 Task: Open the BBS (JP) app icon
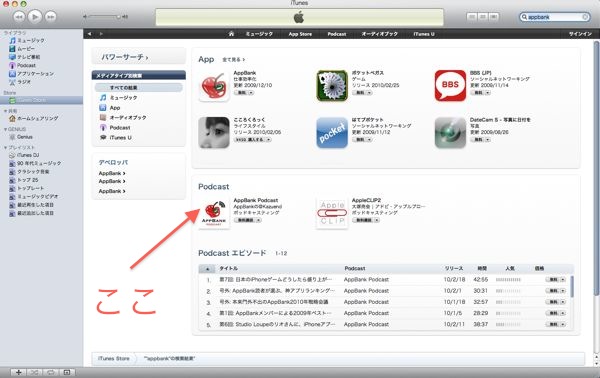pyautogui.click(x=450, y=86)
